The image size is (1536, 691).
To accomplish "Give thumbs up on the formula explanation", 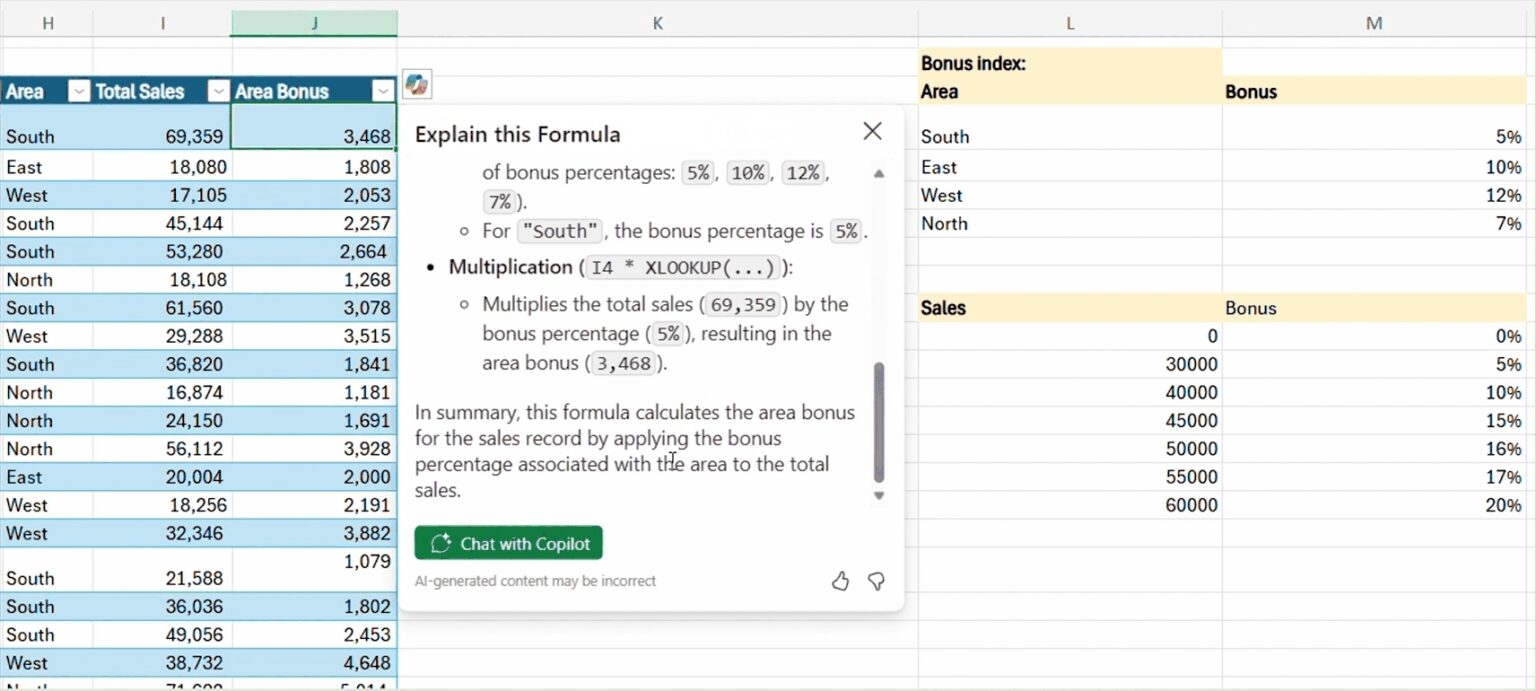I will coord(840,581).
